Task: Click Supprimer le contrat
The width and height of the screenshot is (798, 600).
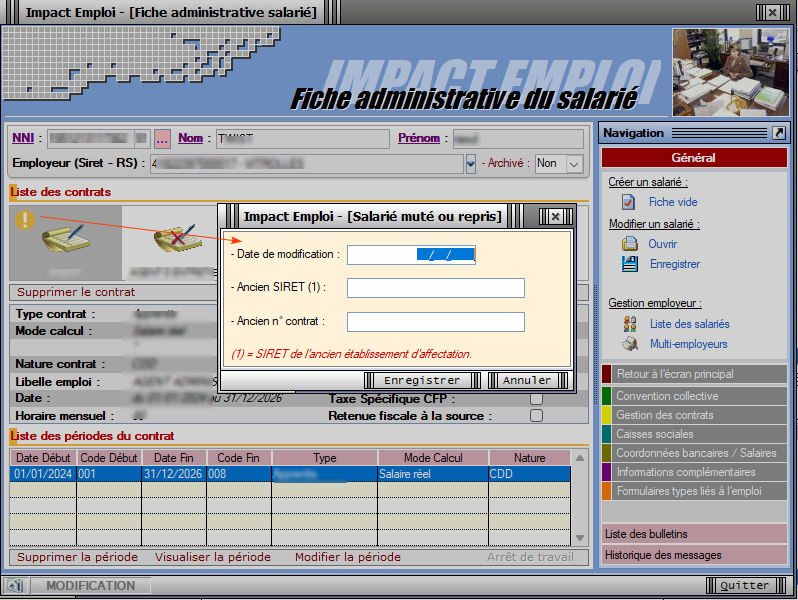Action: (x=76, y=292)
